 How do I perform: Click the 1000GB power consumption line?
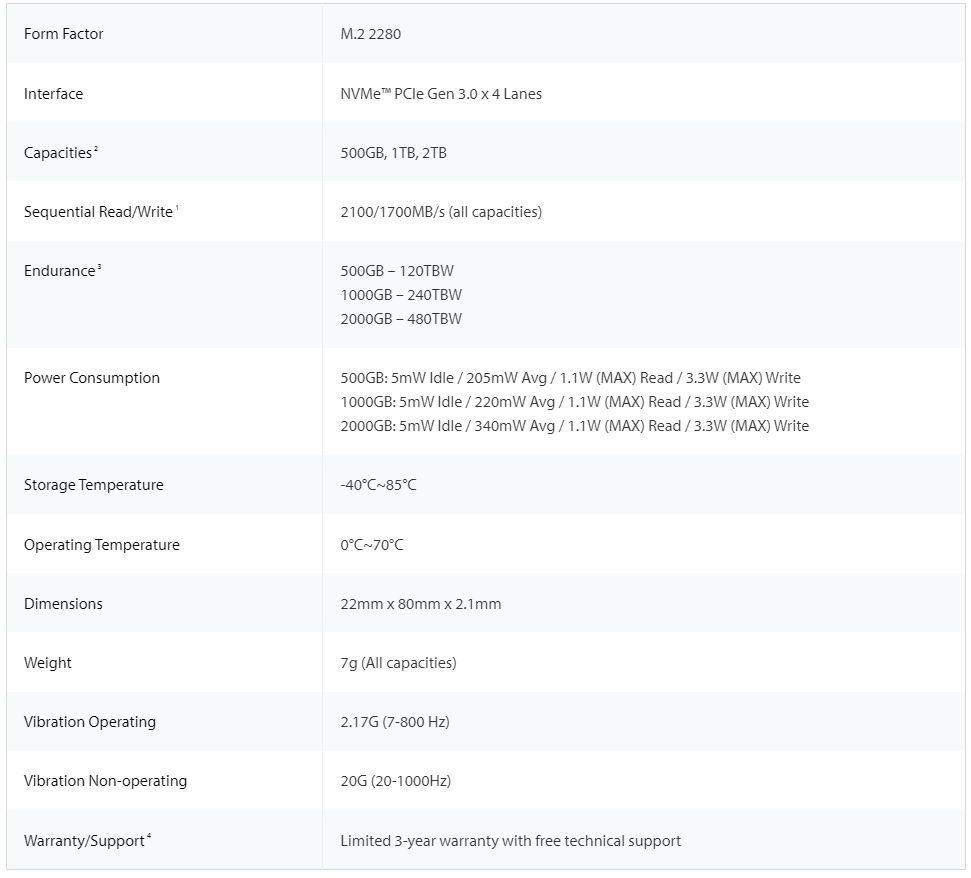(x=574, y=402)
